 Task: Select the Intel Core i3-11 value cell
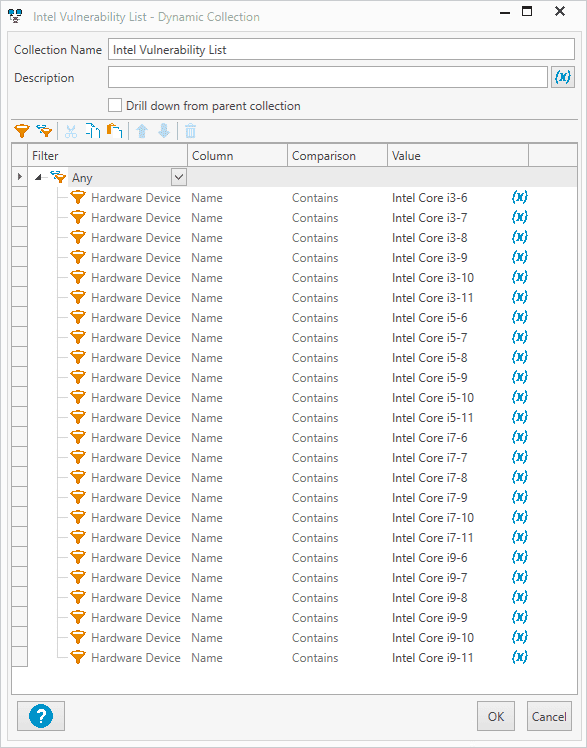(433, 298)
